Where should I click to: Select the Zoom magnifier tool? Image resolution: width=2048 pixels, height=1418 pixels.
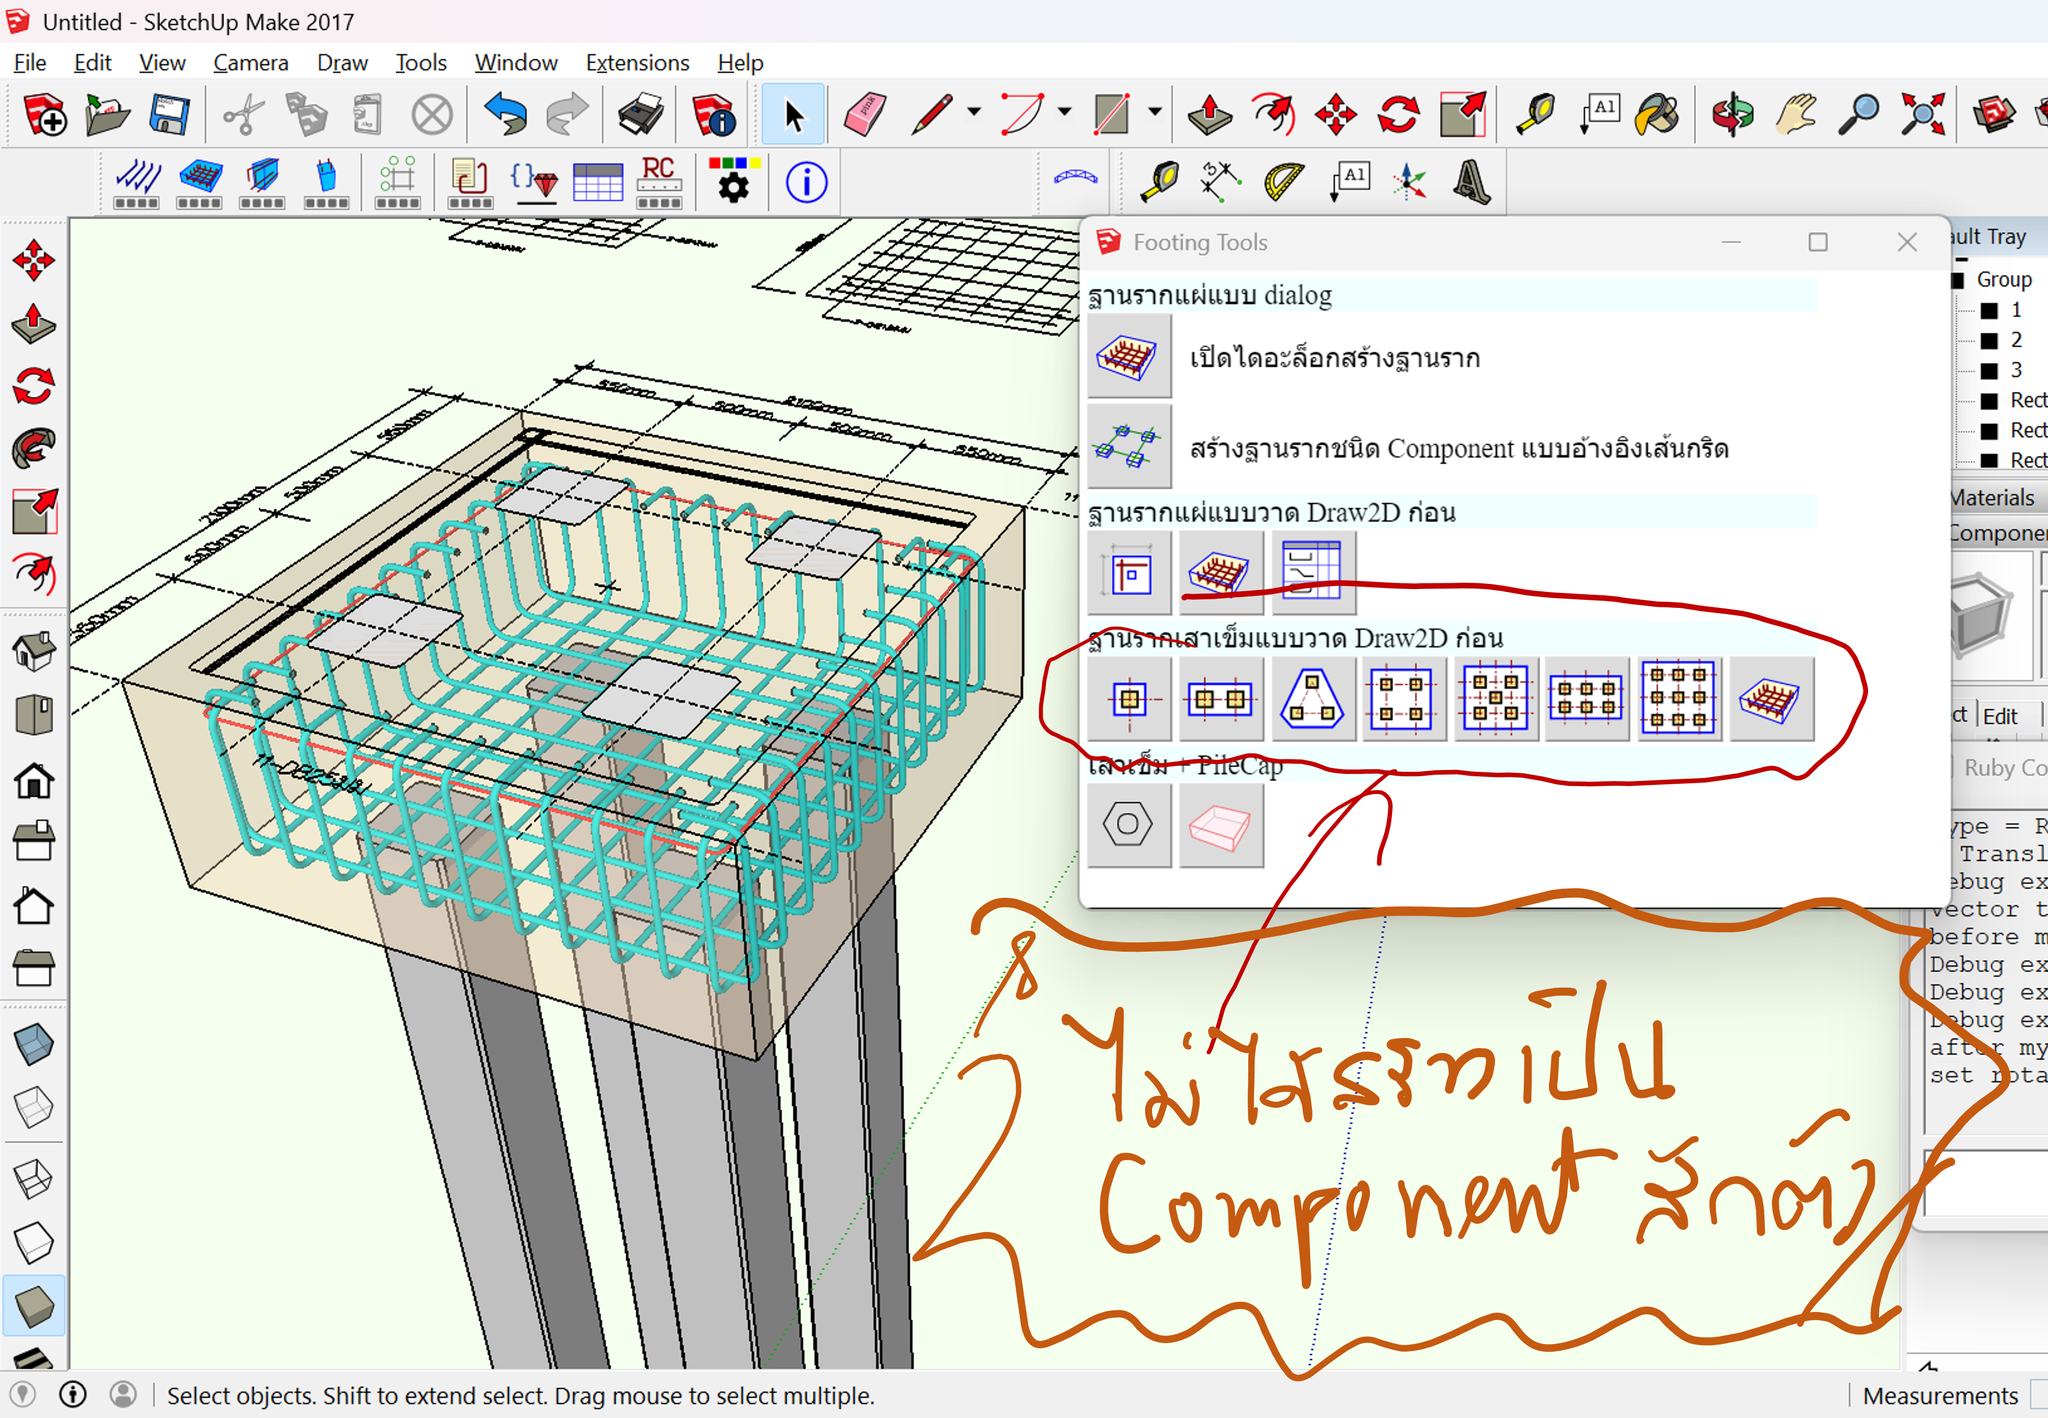click(1860, 115)
